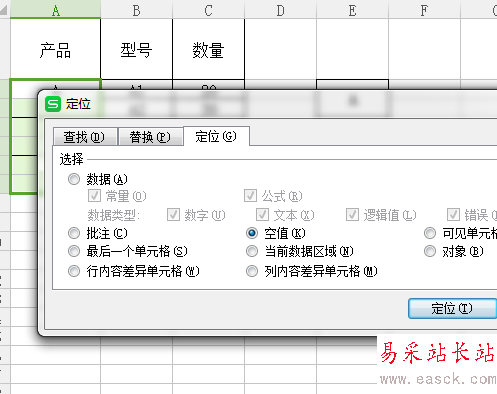Click the WPS logo icon in dialog title
497x394 pixels.
pos(53,104)
